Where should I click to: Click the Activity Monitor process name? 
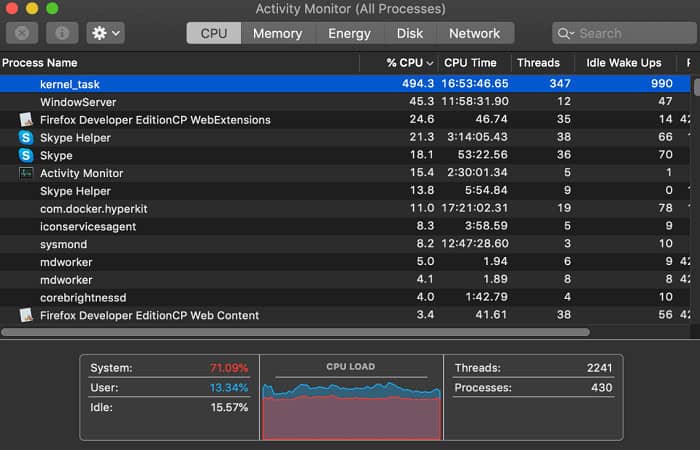click(x=82, y=173)
